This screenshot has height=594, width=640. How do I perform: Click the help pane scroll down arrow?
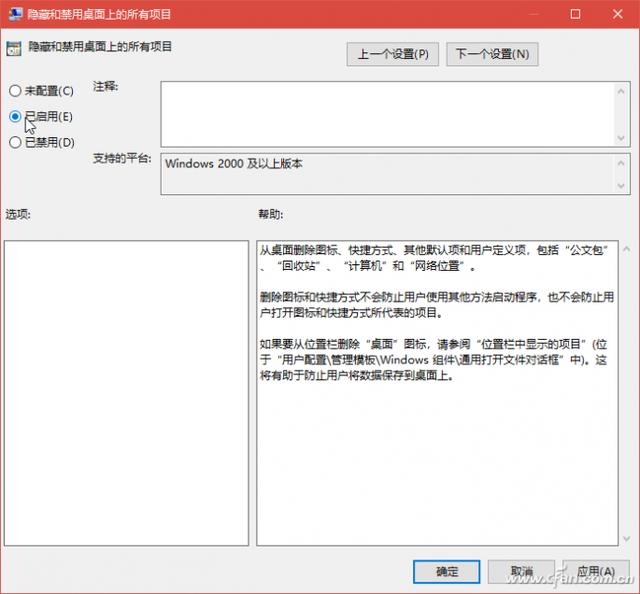(x=627, y=539)
